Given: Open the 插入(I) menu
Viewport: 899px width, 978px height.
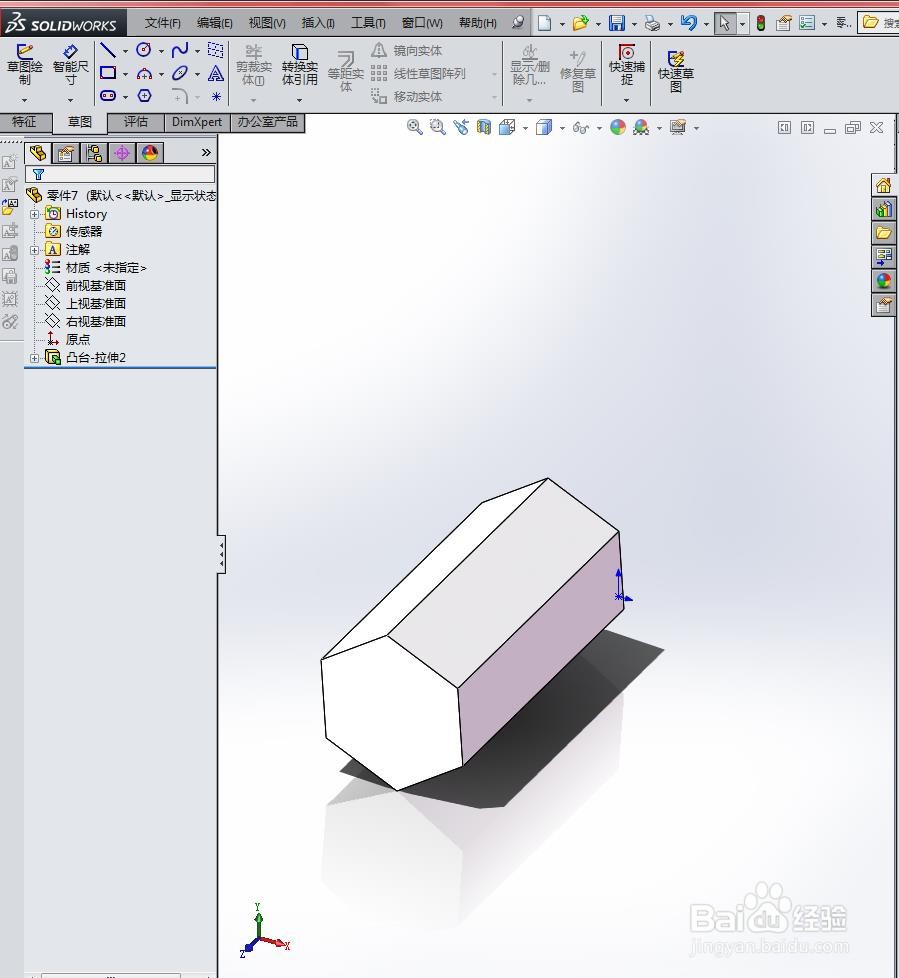Looking at the screenshot, I should pos(318,23).
